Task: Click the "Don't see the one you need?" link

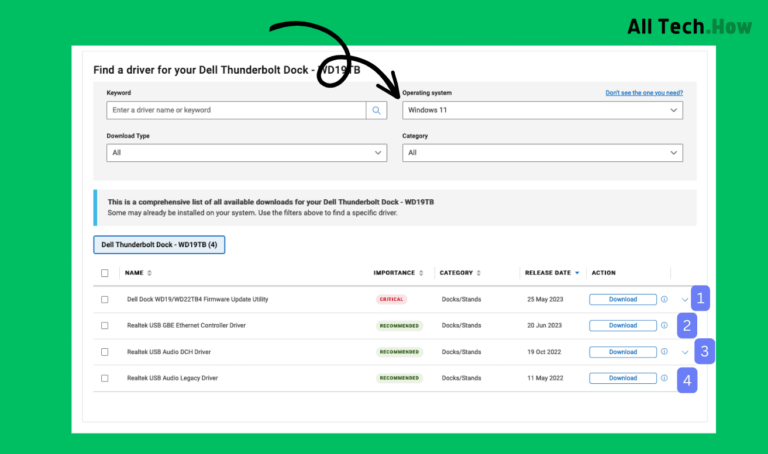Action: tap(644, 93)
